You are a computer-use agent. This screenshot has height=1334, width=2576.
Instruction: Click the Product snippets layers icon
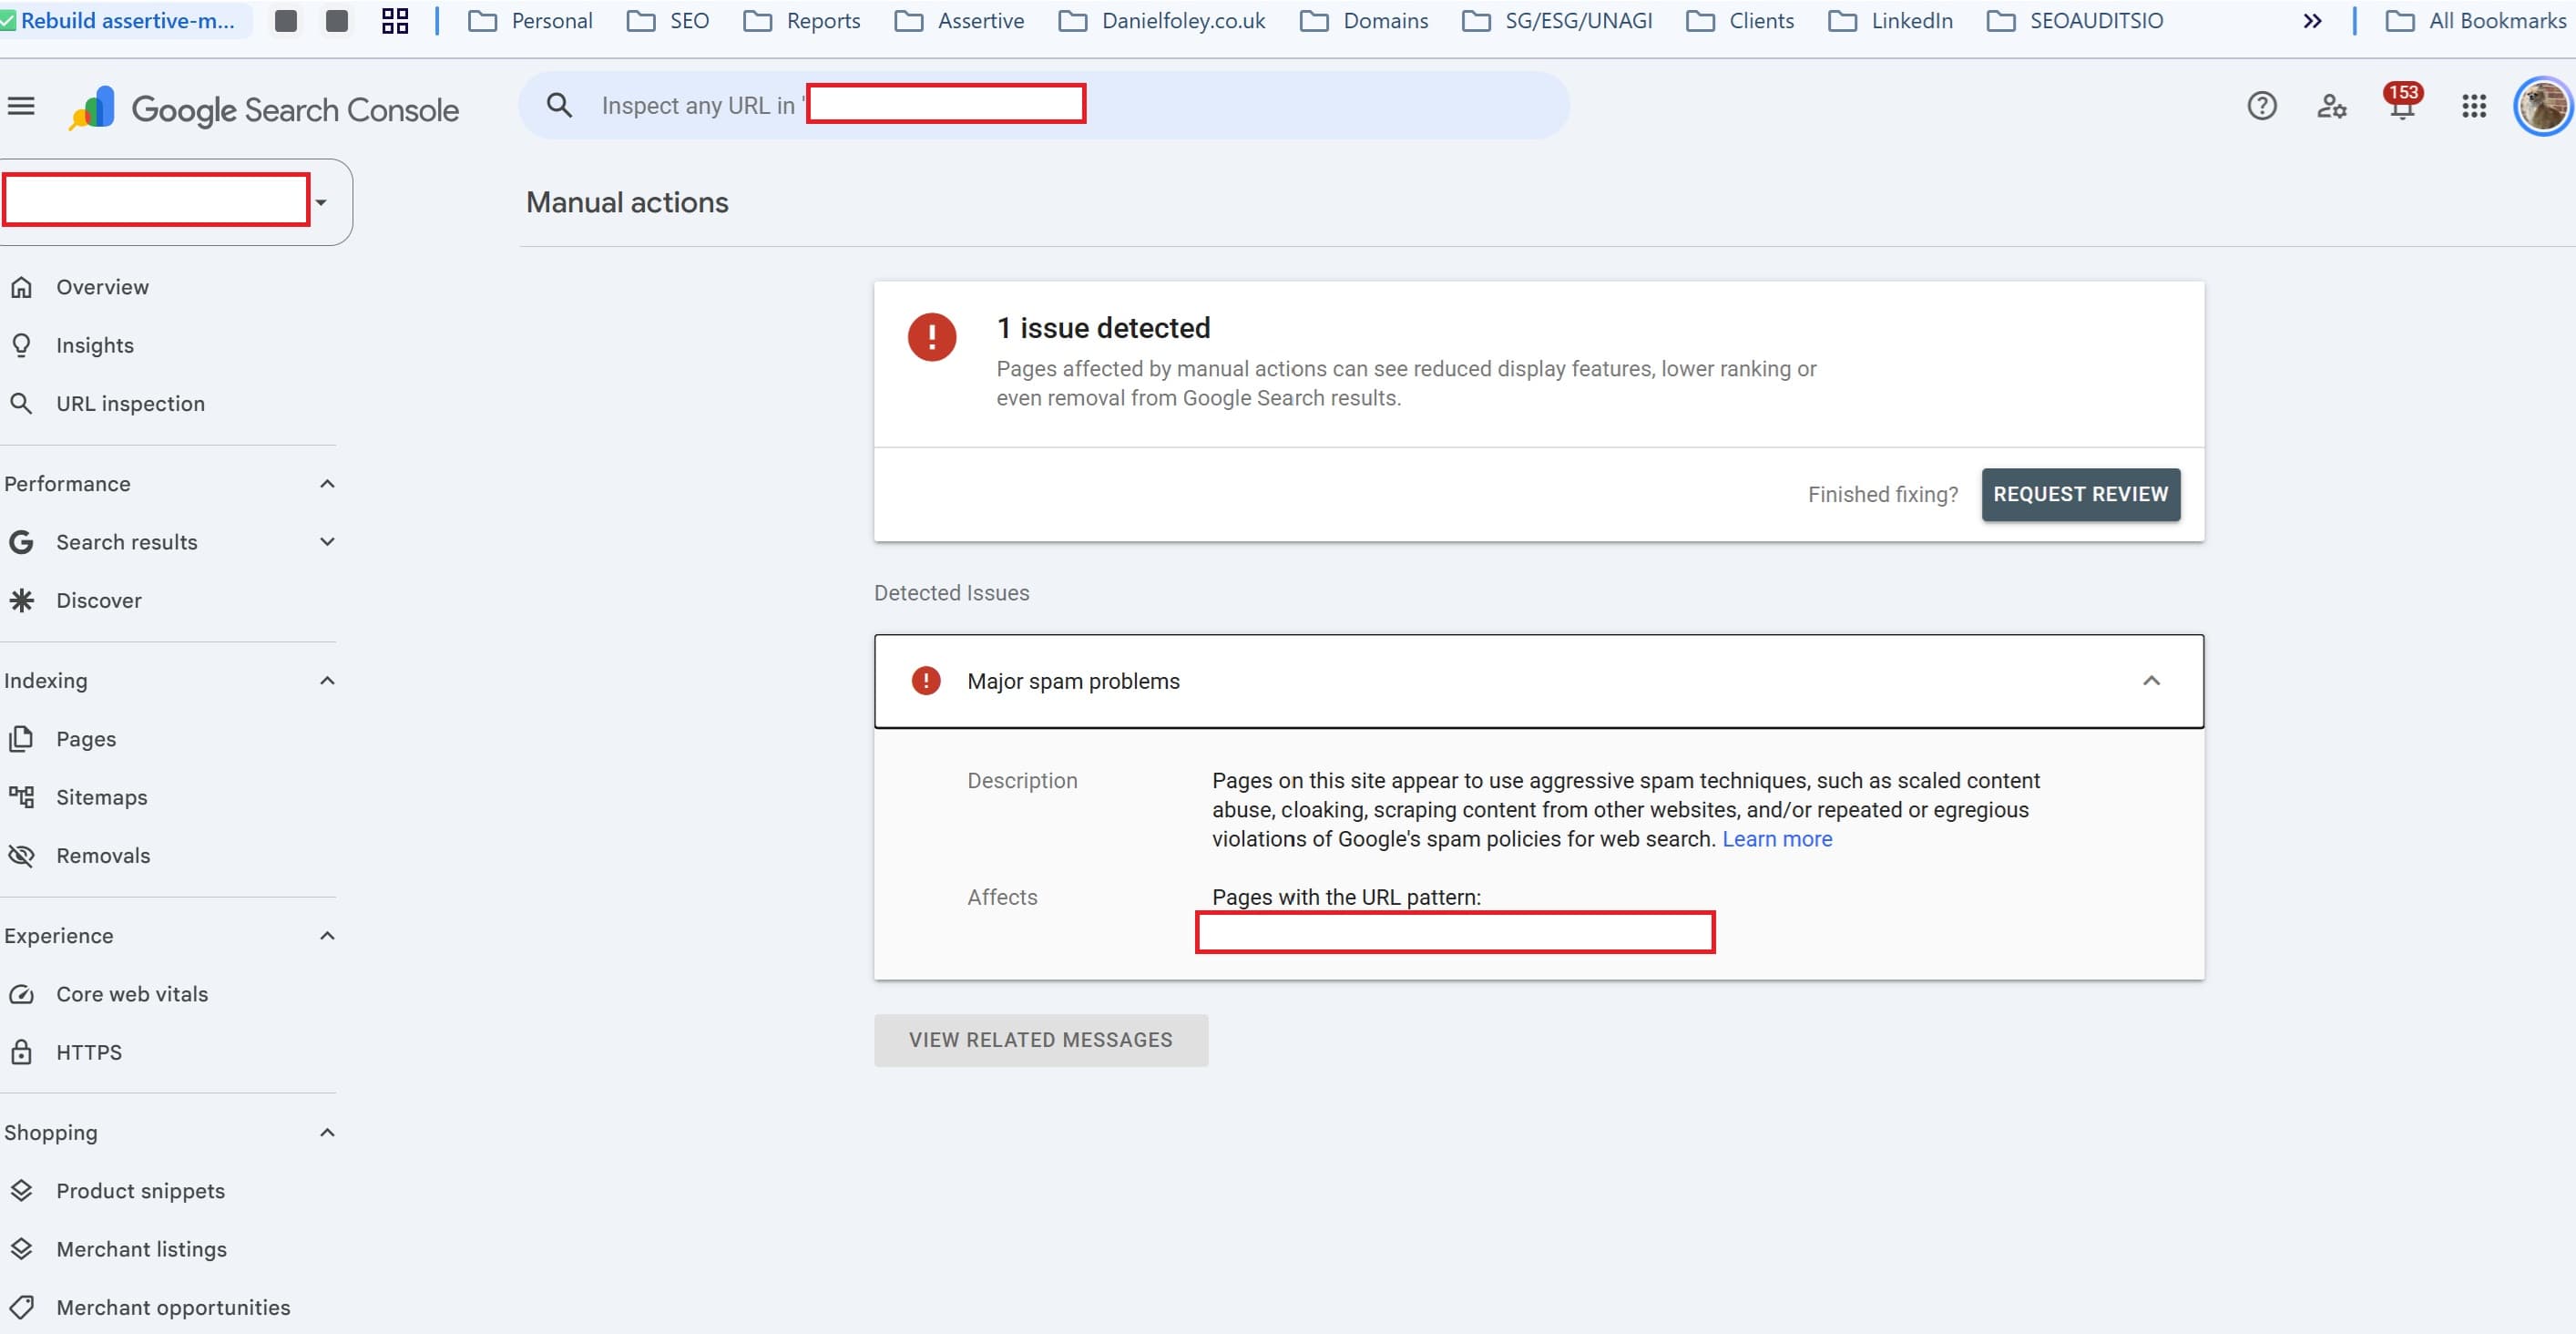pyautogui.click(x=21, y=1190)
